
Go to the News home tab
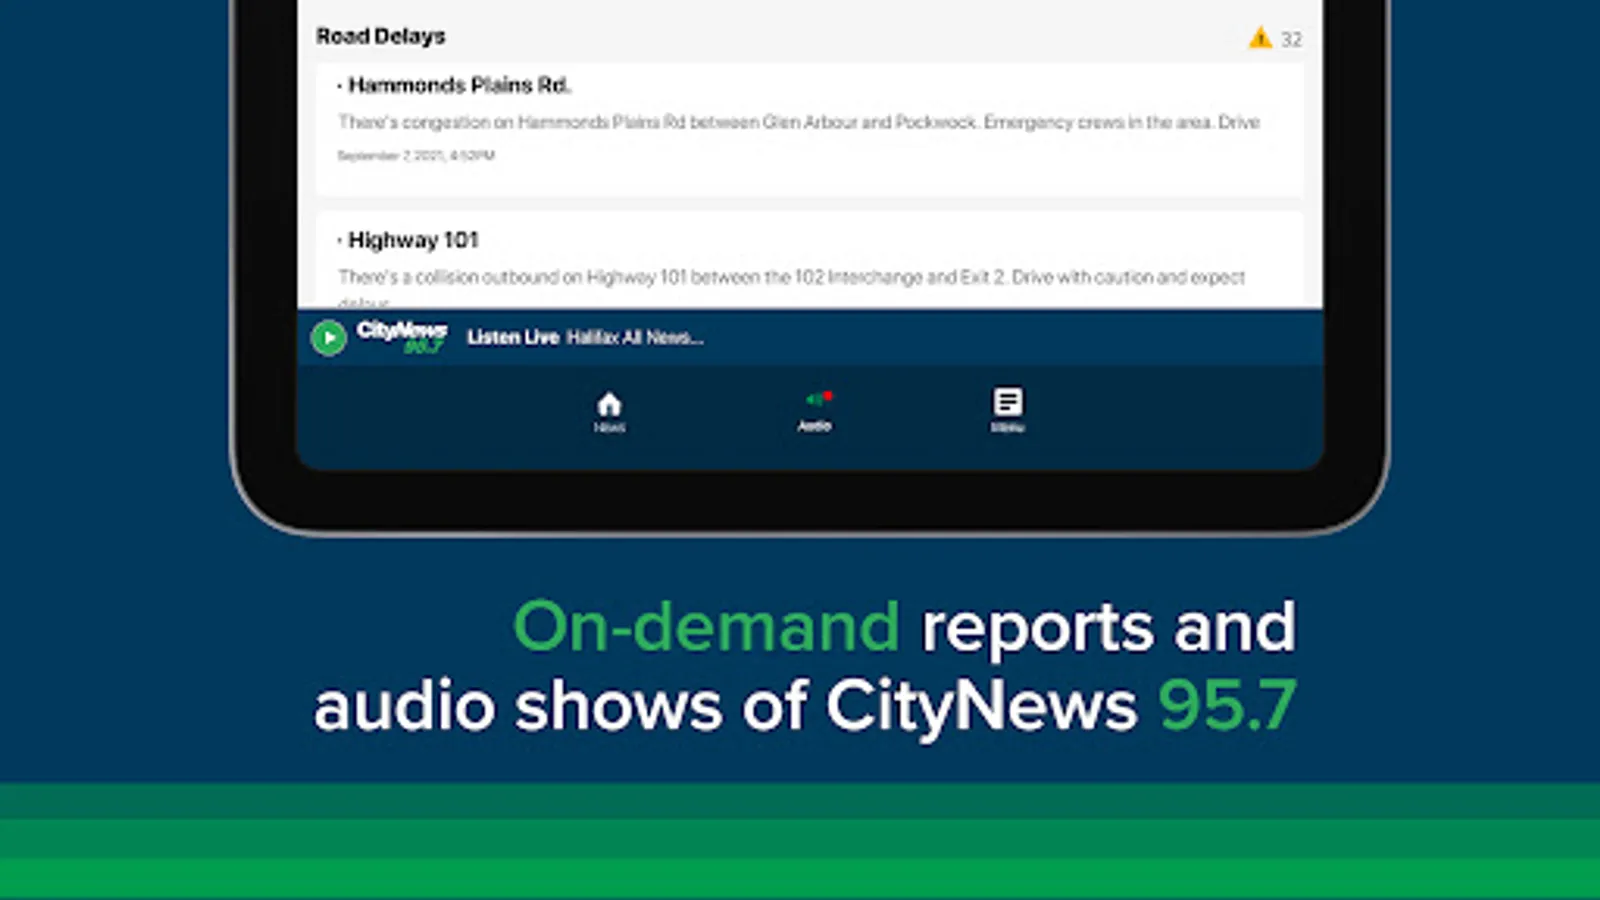609,412
